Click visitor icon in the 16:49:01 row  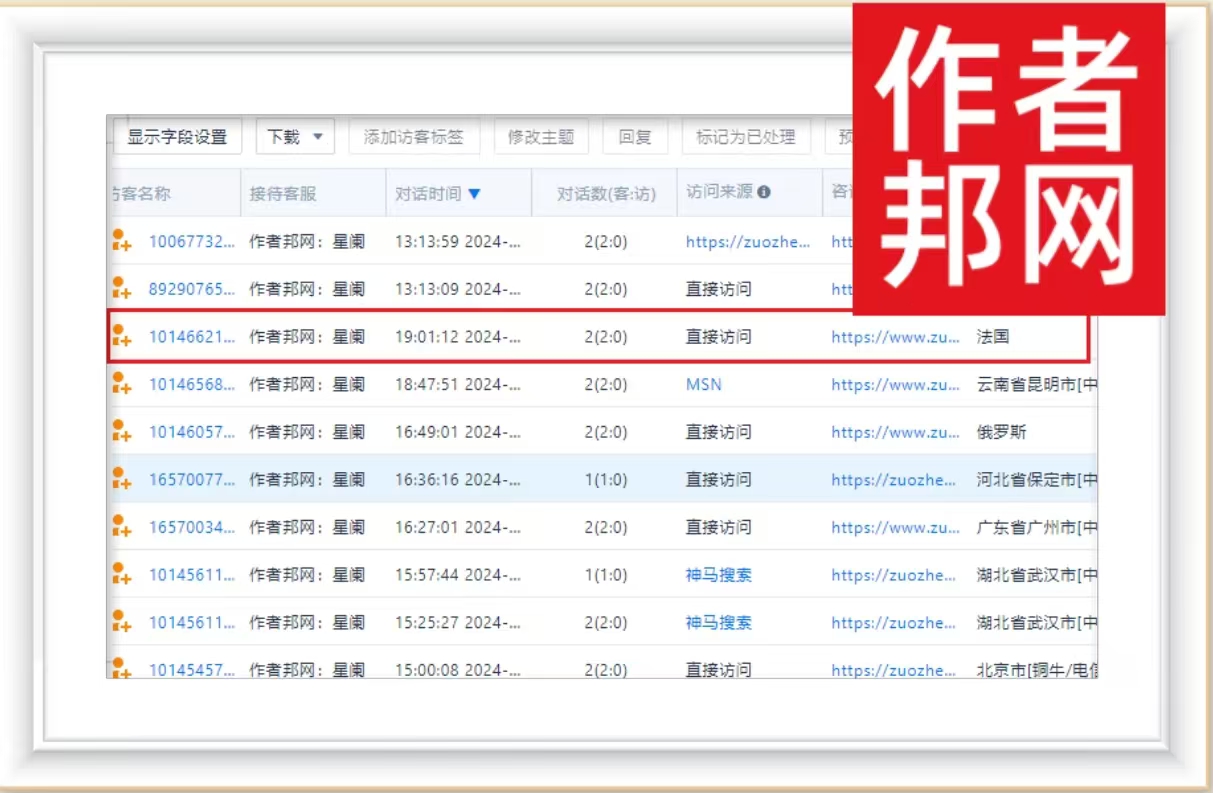click(121, 432)
